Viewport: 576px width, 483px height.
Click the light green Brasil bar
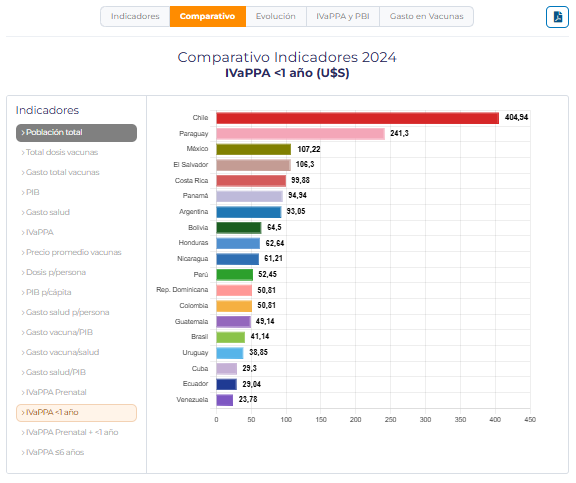[x=231, y=337]
